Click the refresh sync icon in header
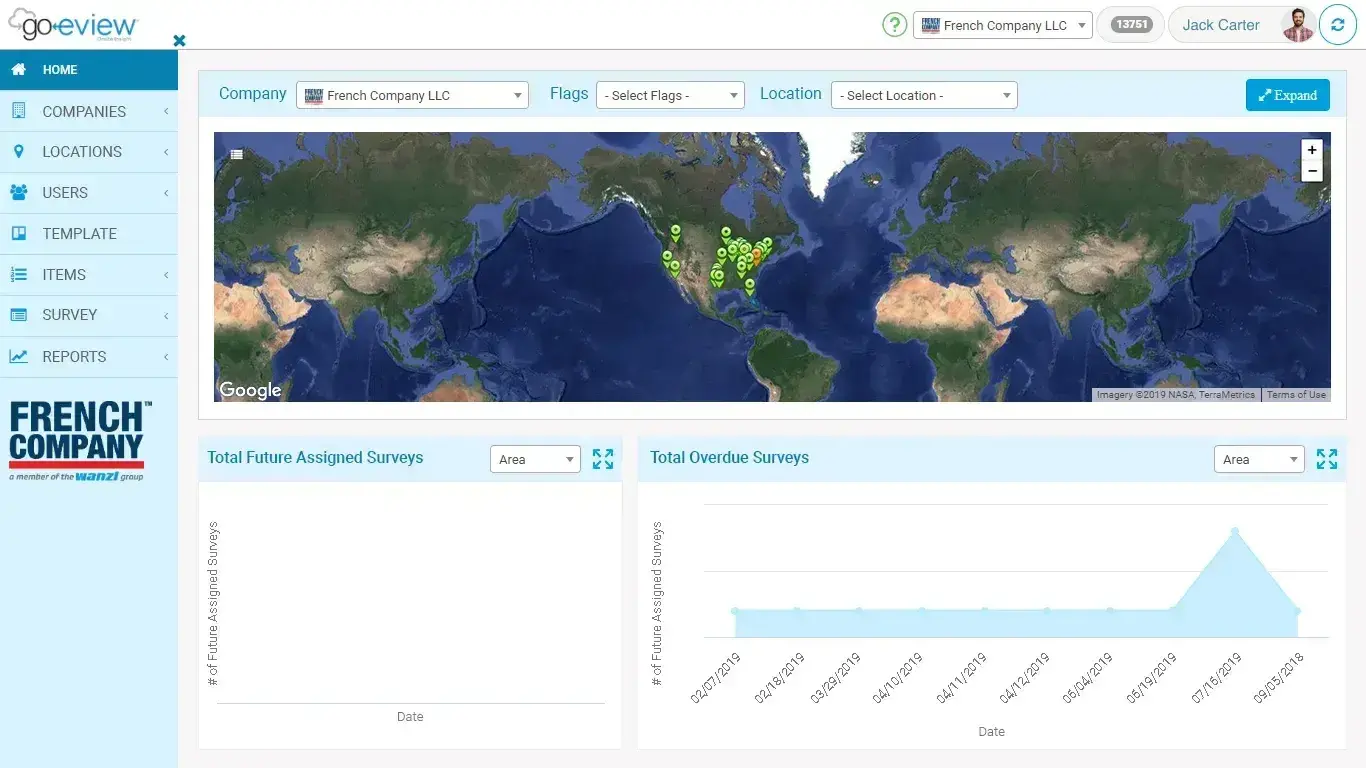This screenshot has height=768, width=1366. (x=1337, y=25)
